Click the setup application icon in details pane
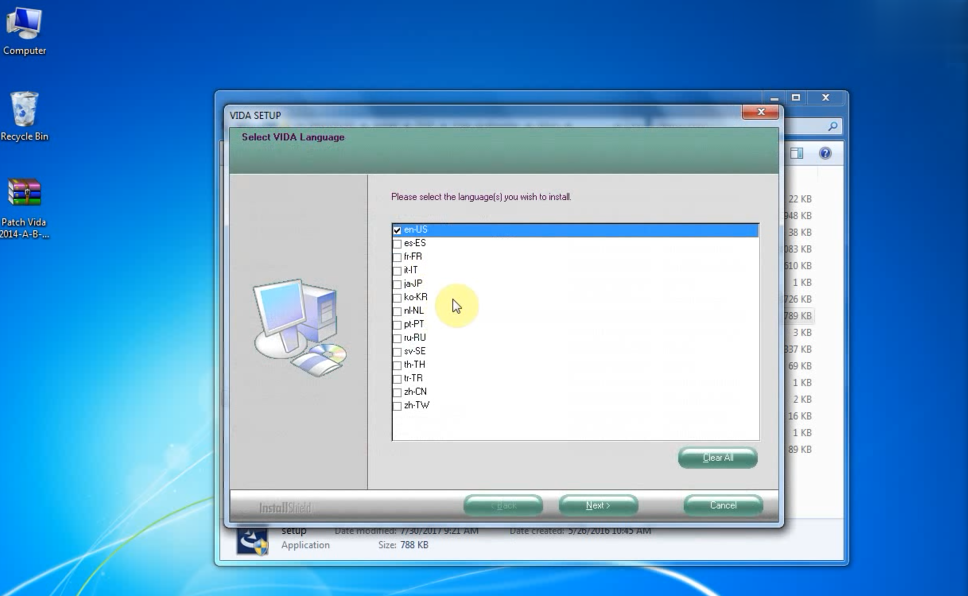Screen dimensions: 968x596 252,540
